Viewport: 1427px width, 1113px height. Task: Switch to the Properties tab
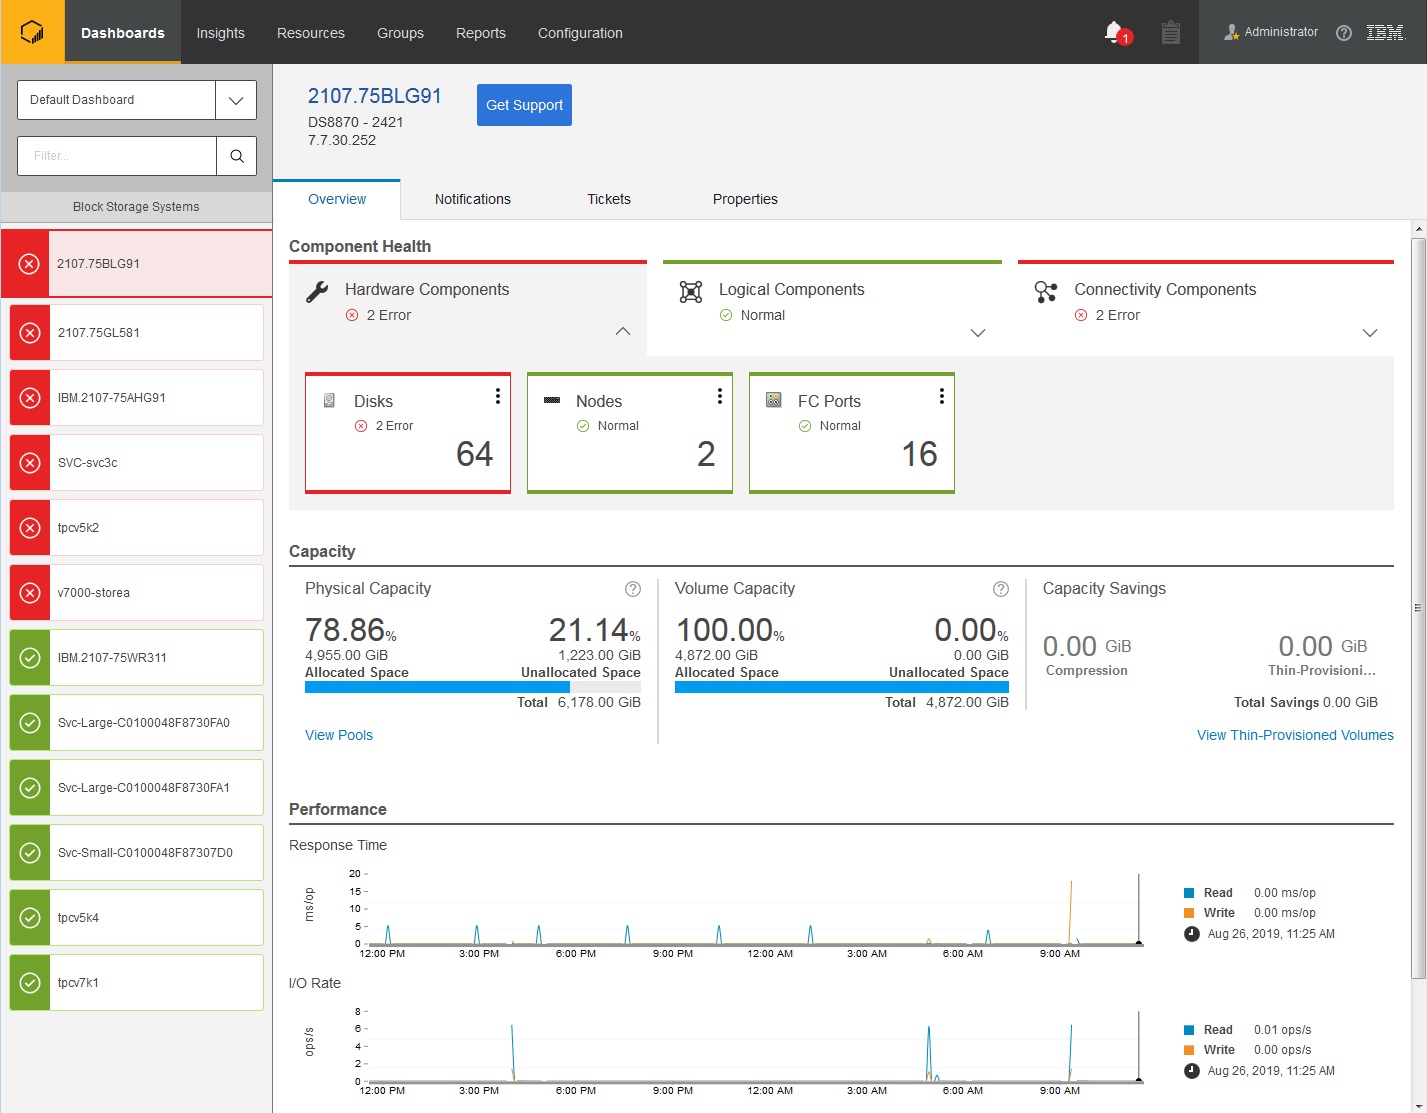tap(745, 199)
